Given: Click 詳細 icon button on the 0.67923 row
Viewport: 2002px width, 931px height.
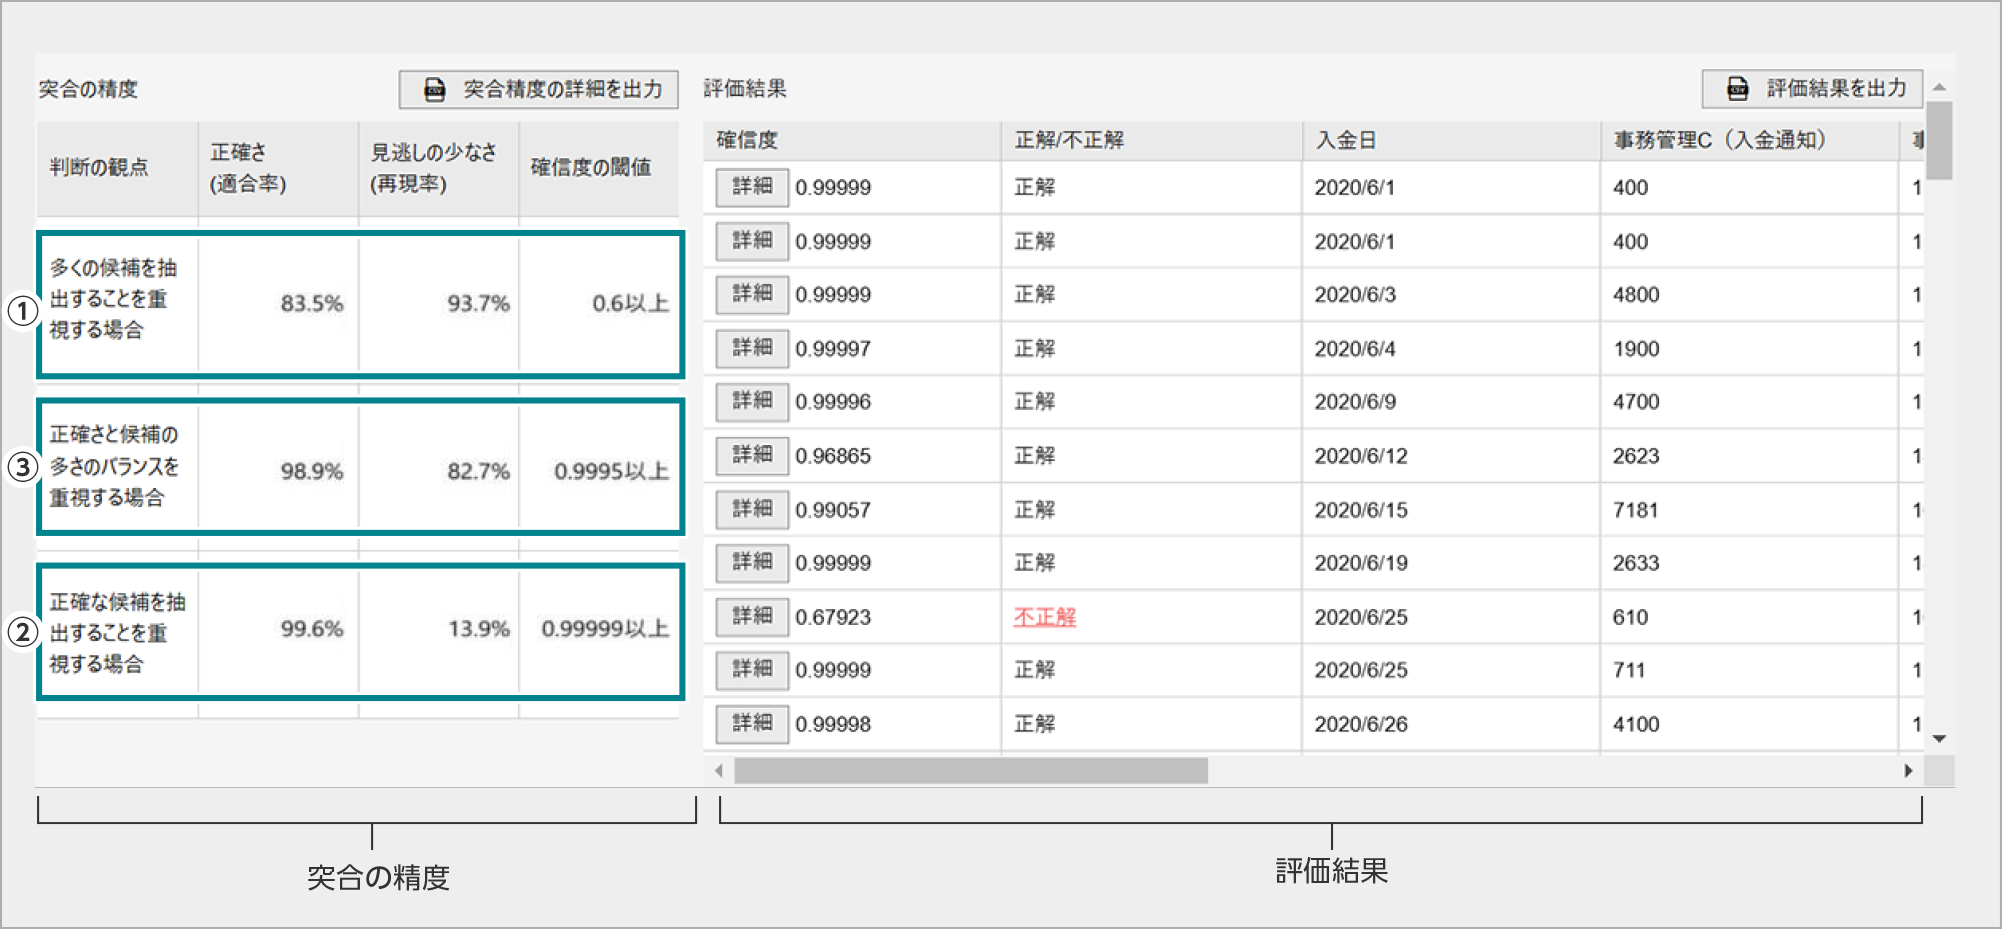Looking at the screenshot, I should click(x=752, y=617).
